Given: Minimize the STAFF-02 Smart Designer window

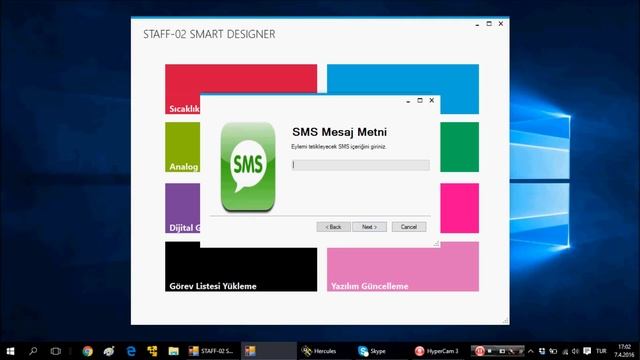Looking at the screenshot, I should point(477,24).
